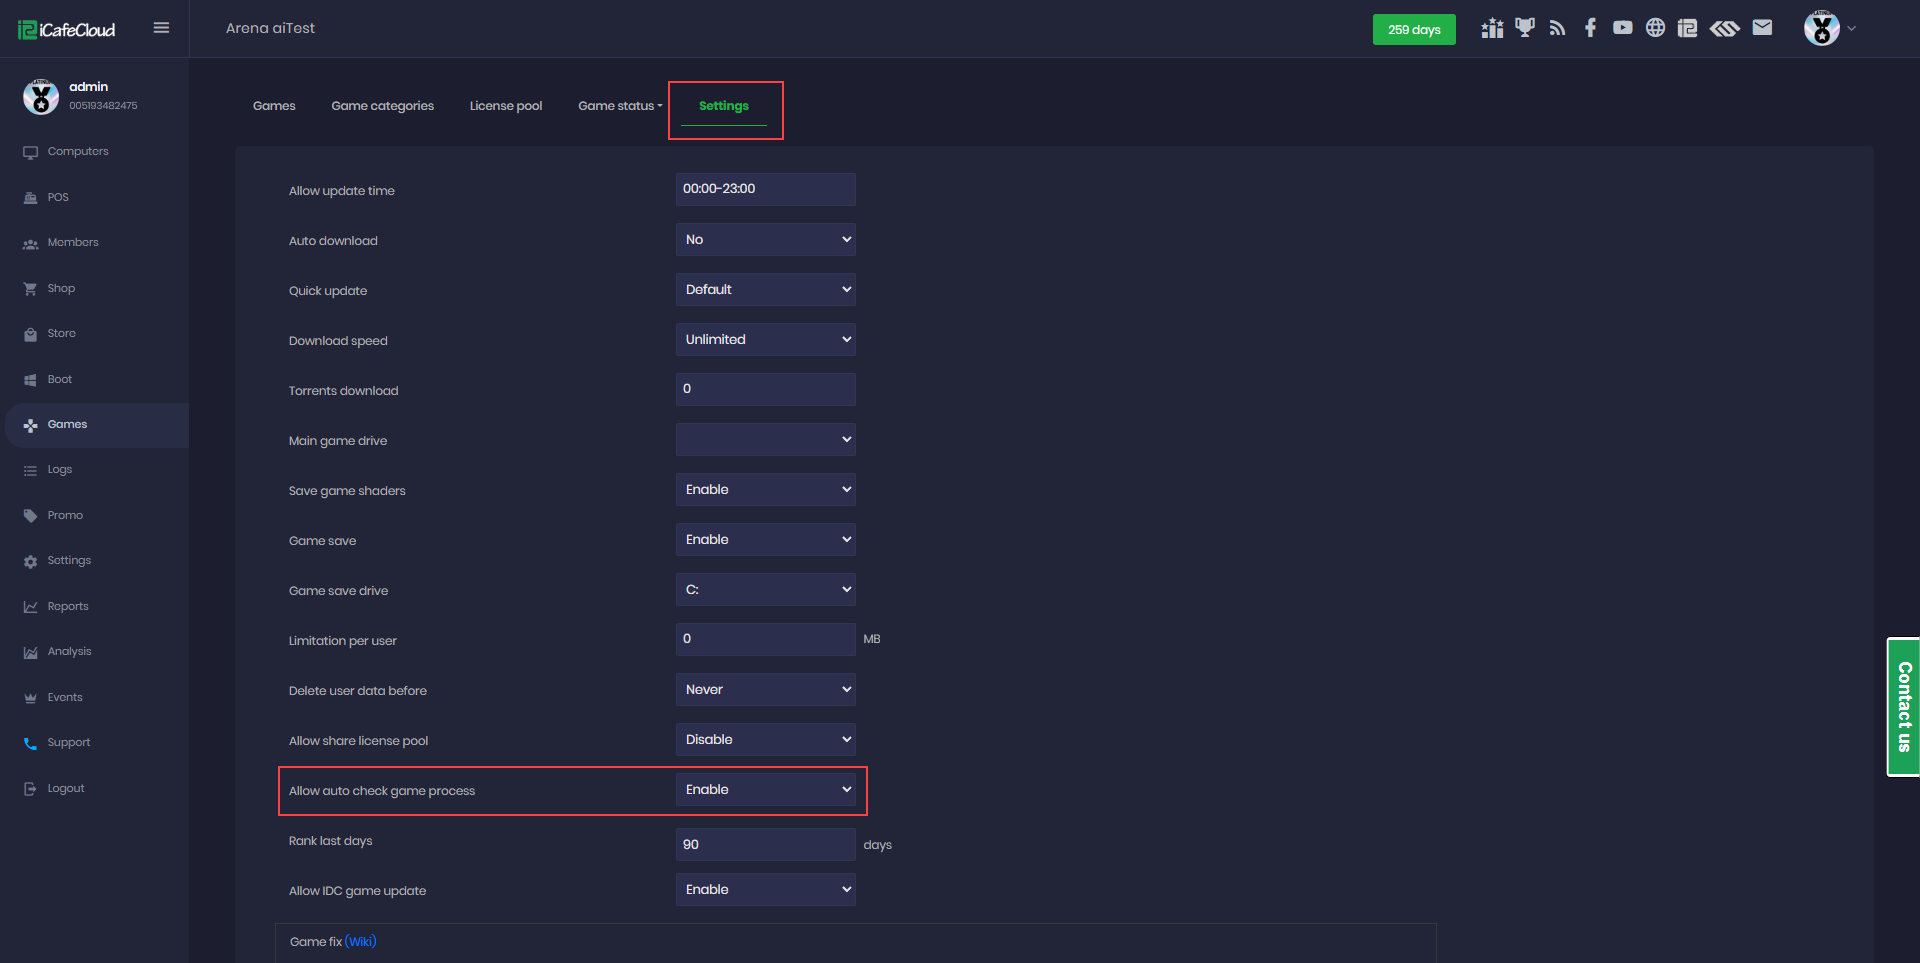
Task: Open the mail envelope icon
Action: click(x=1762, y=28)
